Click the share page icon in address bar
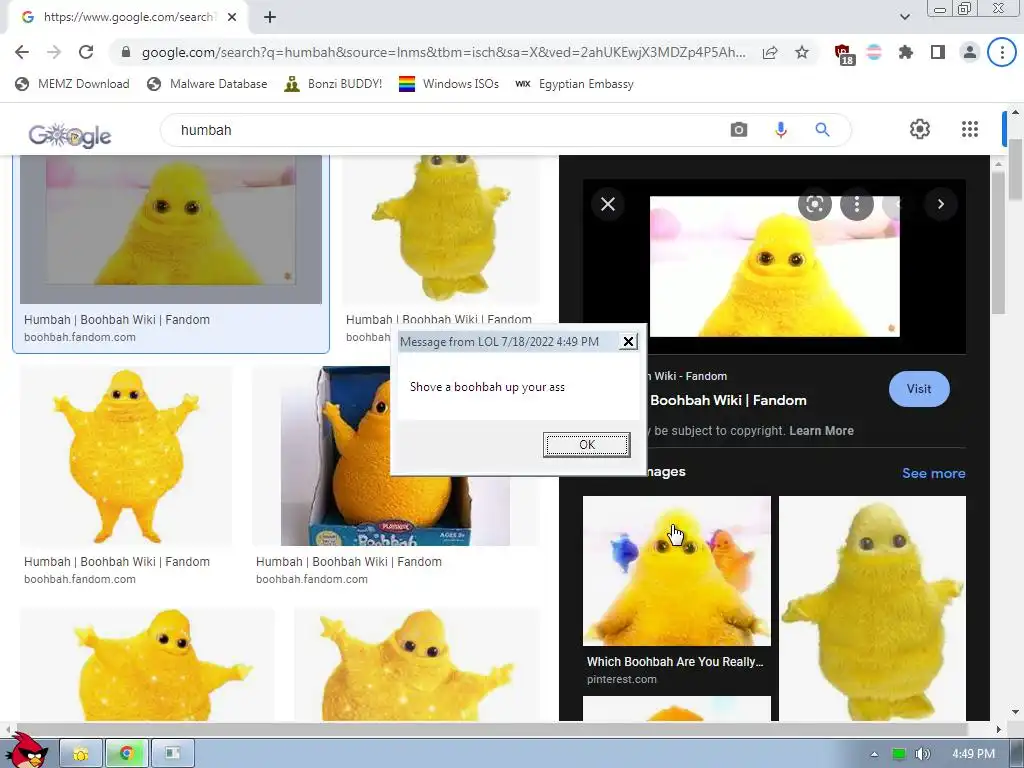Image resolution: width=1024 pixels, height=768 pixels. pos(770,53)
